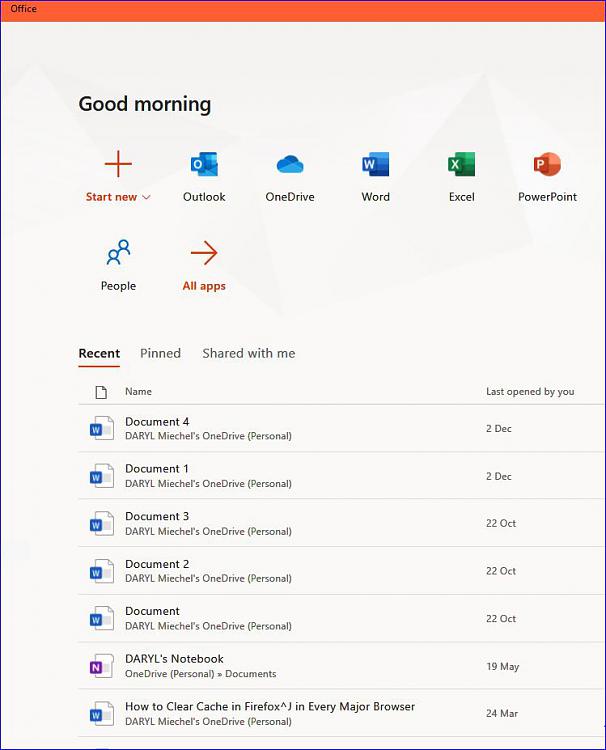Viewport: 606px width, 750px height.
Task: Sort by the Name column header
Action: click(138, 392)
